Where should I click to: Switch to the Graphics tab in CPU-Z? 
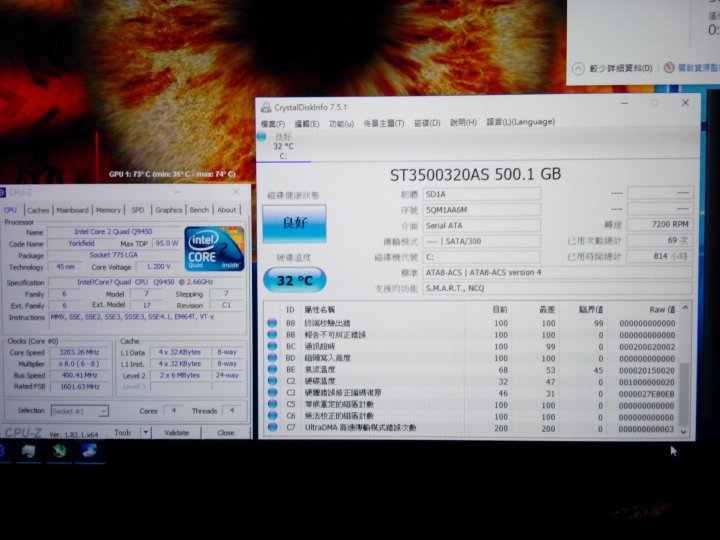tap(169, 210)
